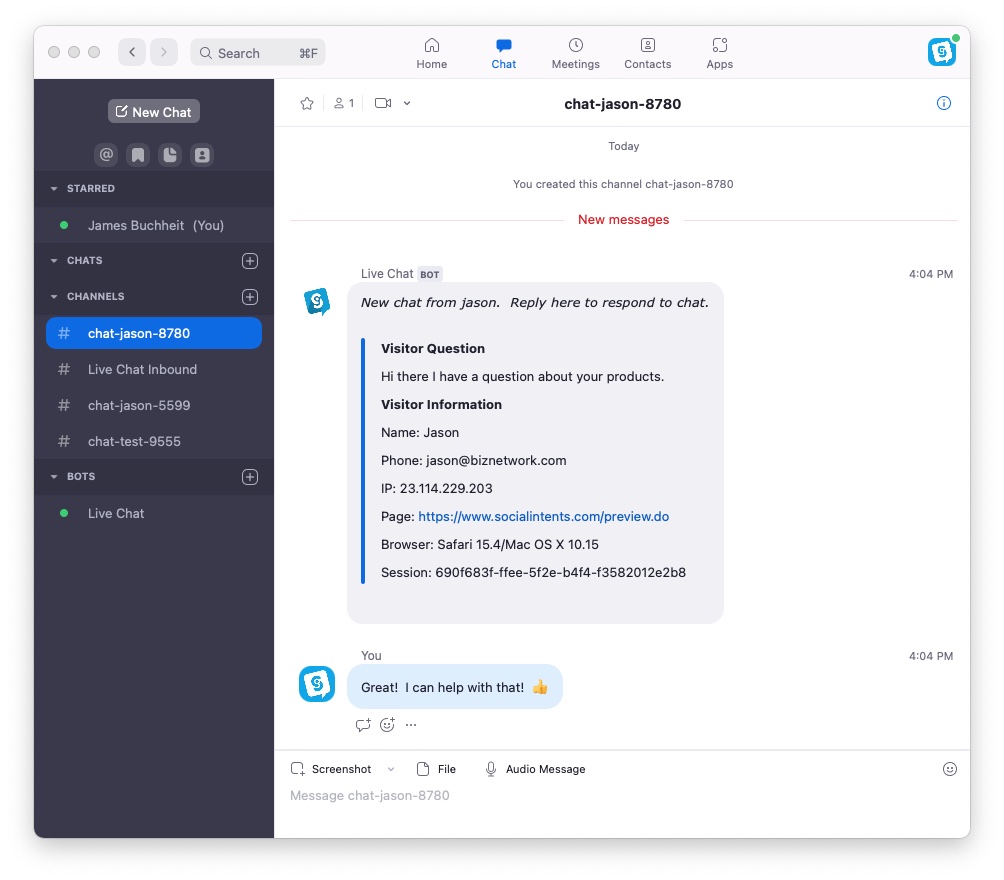Collapse the STARRED section
The width and height of the screenshot is (1004, 880).
point(54,188)
